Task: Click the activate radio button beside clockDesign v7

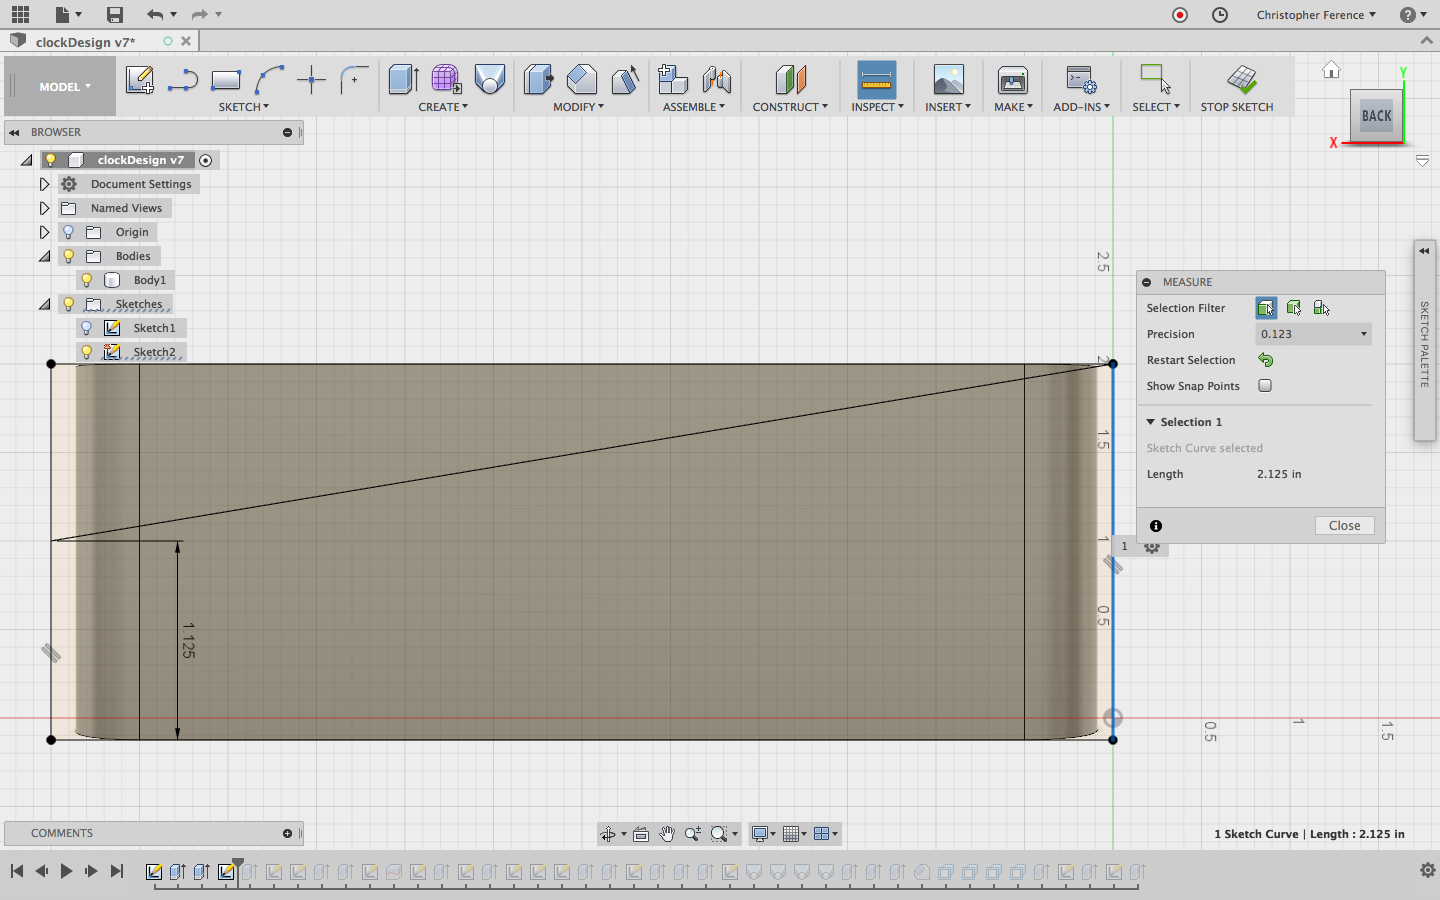Action: (x=206, y=160)
